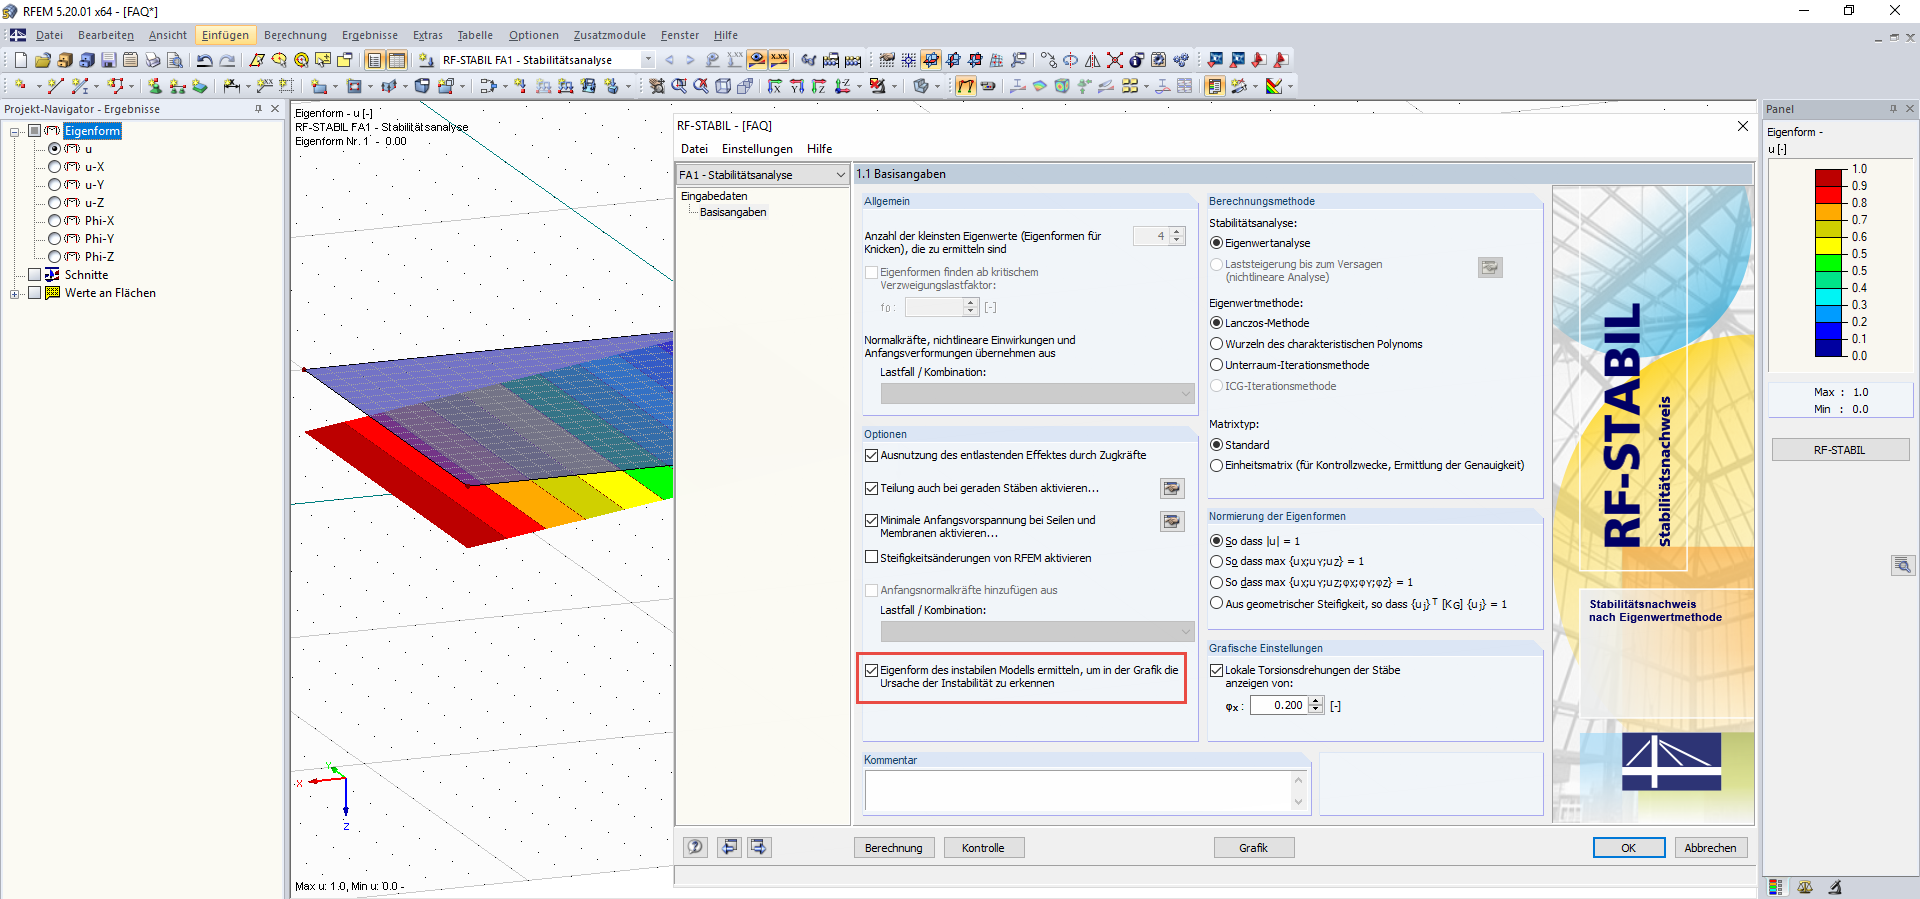Click the nodal support icon
Image resolution: width=1920 pixels, height=899 pixels.
154,86
